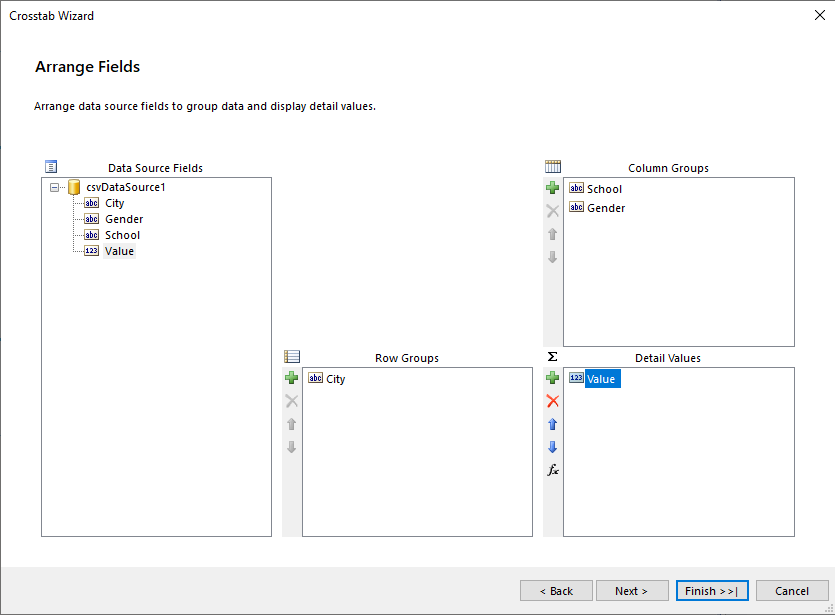Click the Row Groups panel icon
This screenshot has height=615, width=835.
coord(291,356)
